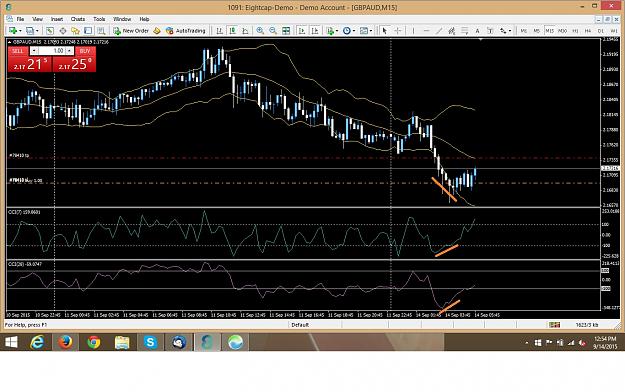The height and width of the screenshot is (392, 625).
Task: Click the Zoom In magnifier icon
Action: click(x=260, y=31)
